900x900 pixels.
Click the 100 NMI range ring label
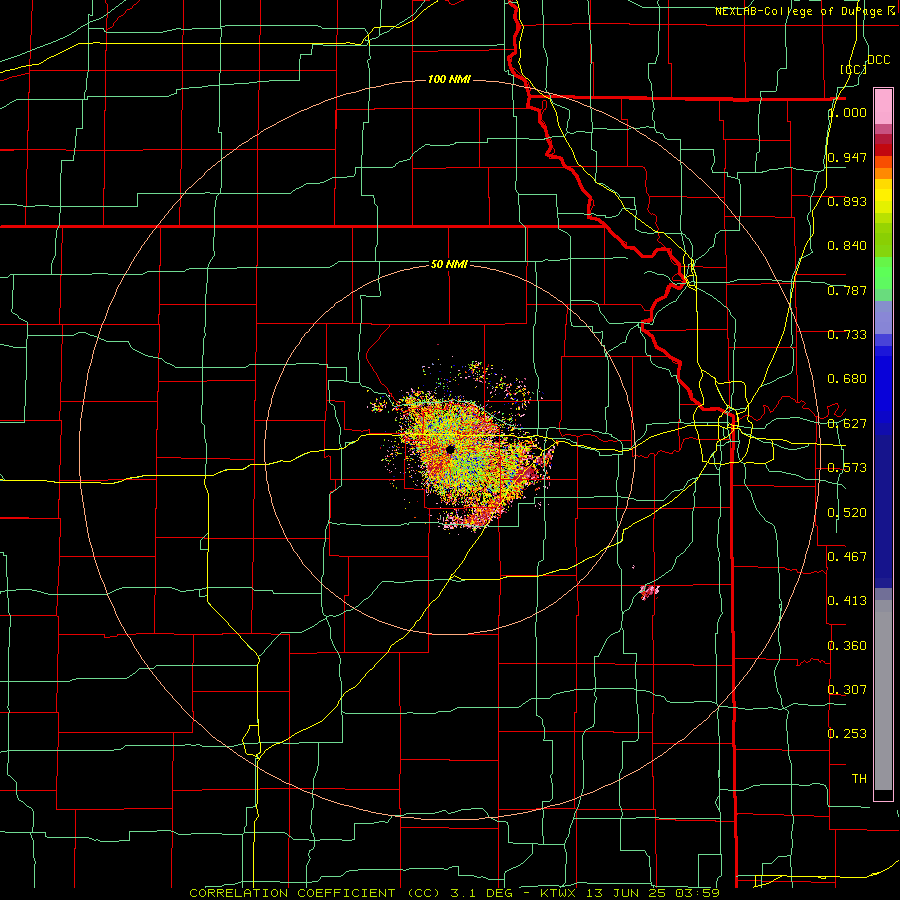449,79
